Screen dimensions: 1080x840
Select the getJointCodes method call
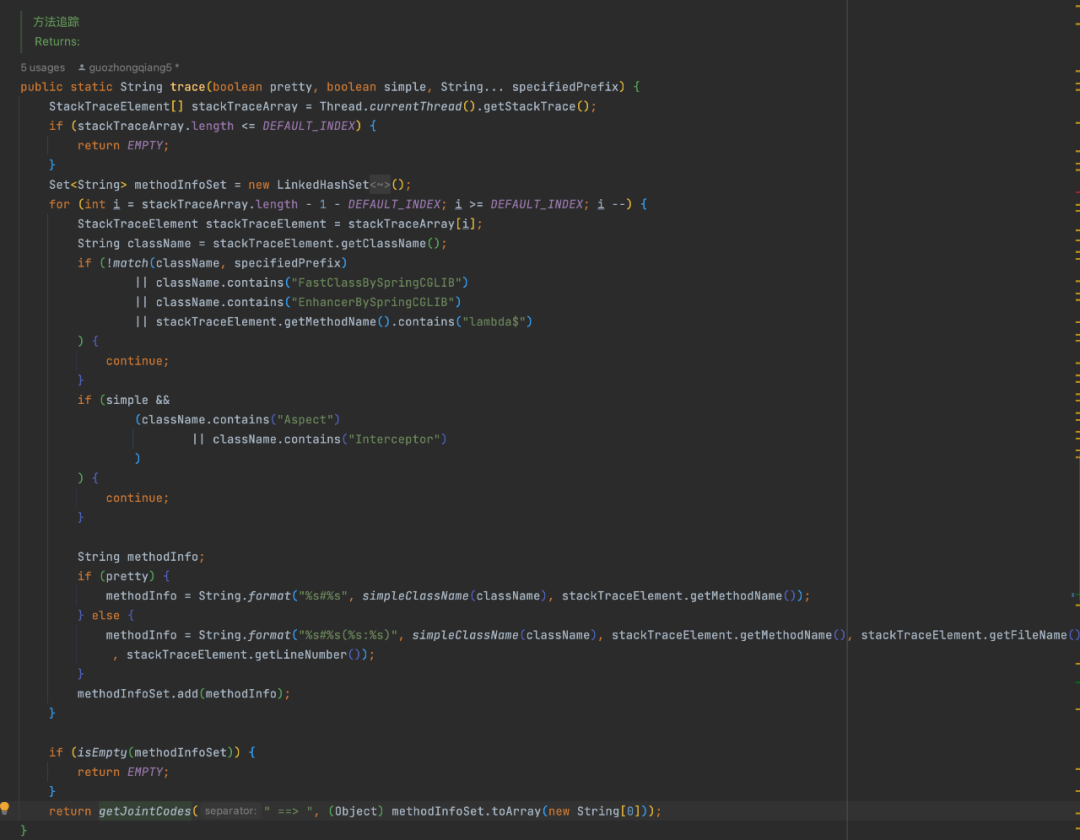pos(145,811)
